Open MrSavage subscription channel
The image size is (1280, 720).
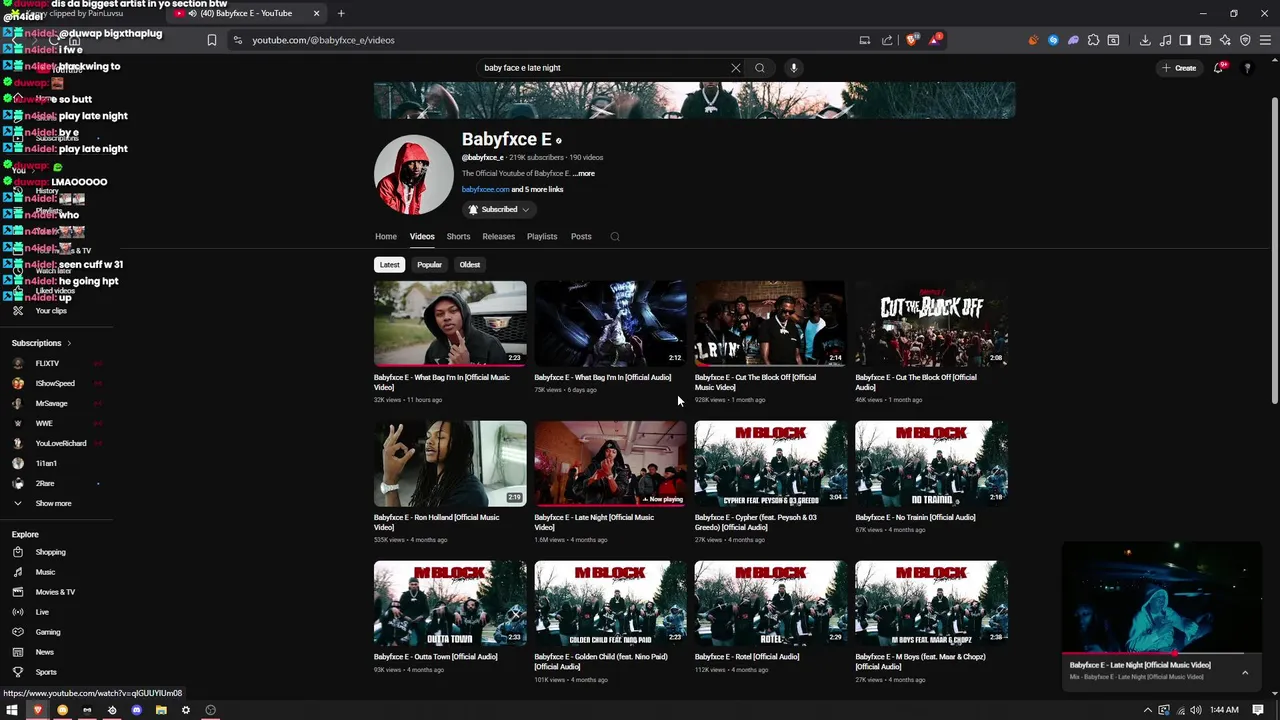coord(51,404)
